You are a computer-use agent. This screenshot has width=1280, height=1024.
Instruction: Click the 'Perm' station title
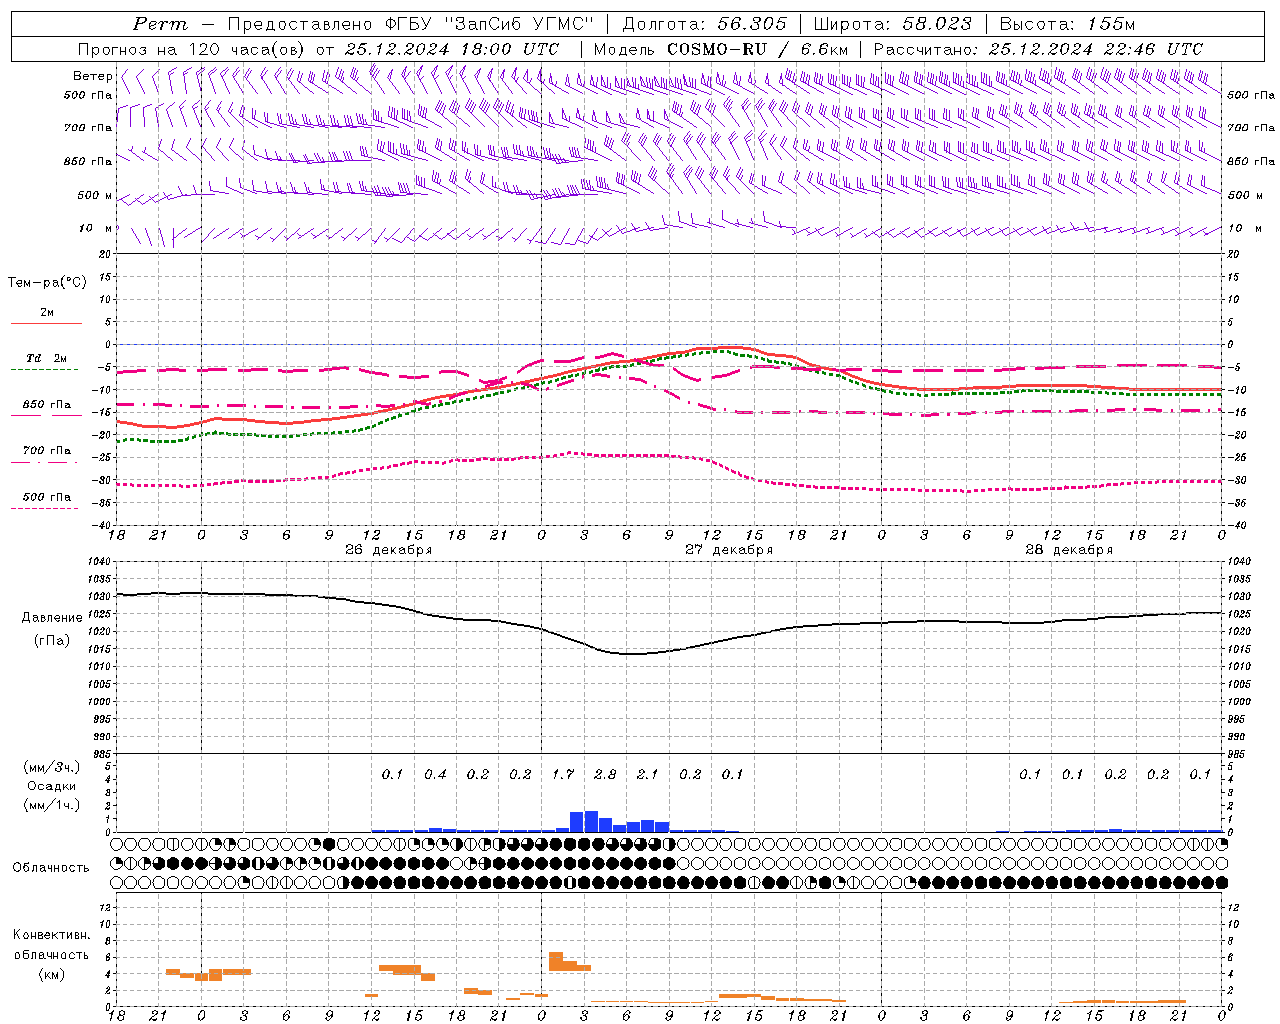click(x=160, y=24)
